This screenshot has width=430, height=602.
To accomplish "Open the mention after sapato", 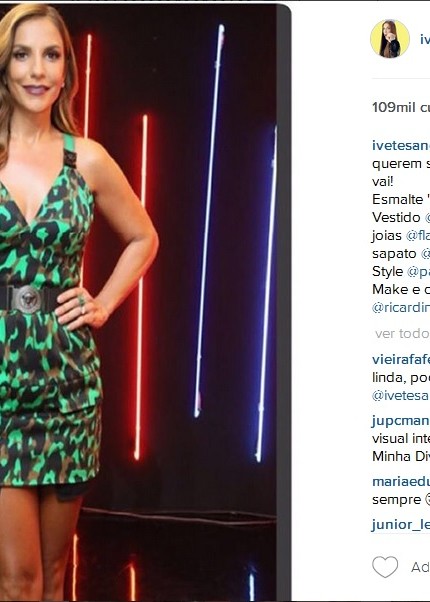I will (425, 254).
